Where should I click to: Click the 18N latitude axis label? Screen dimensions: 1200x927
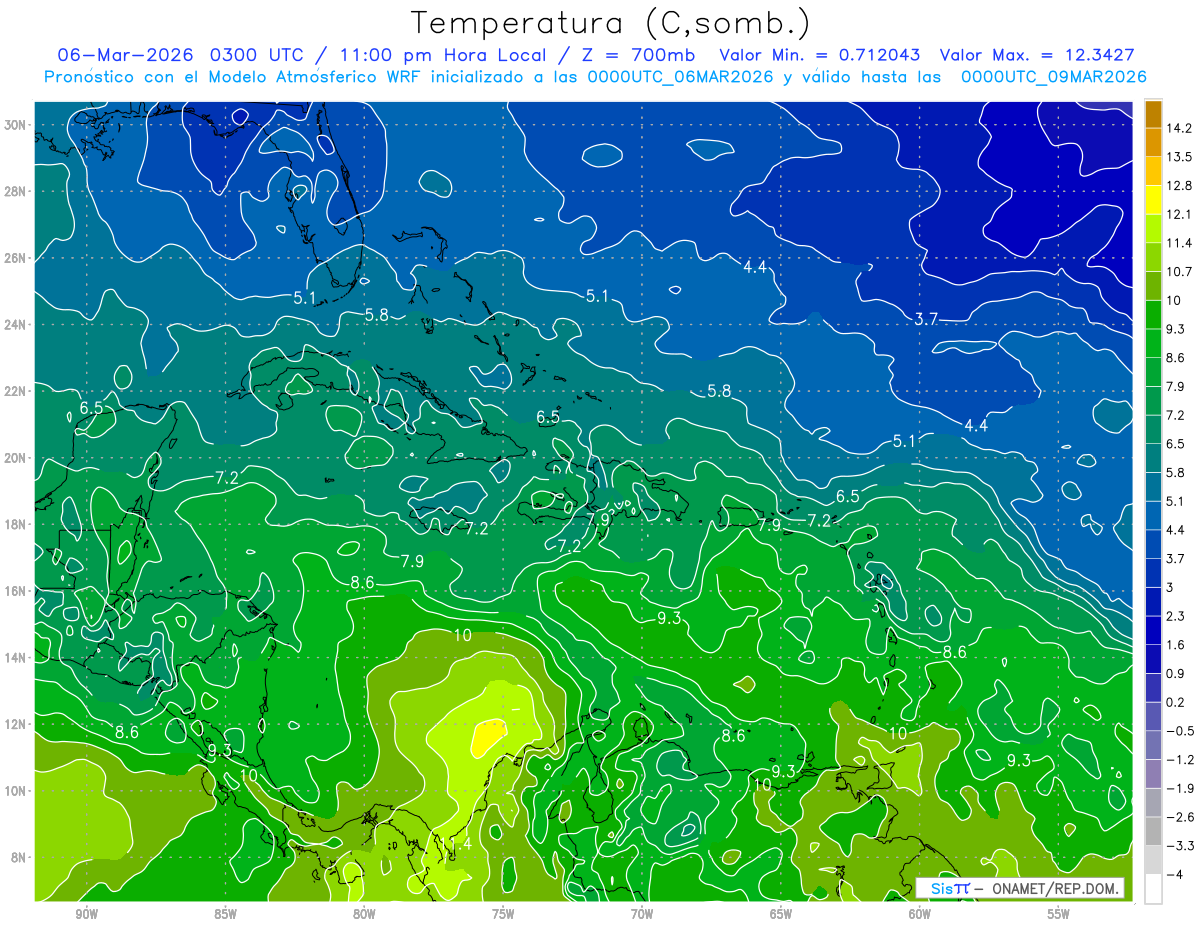pos(17,524)
